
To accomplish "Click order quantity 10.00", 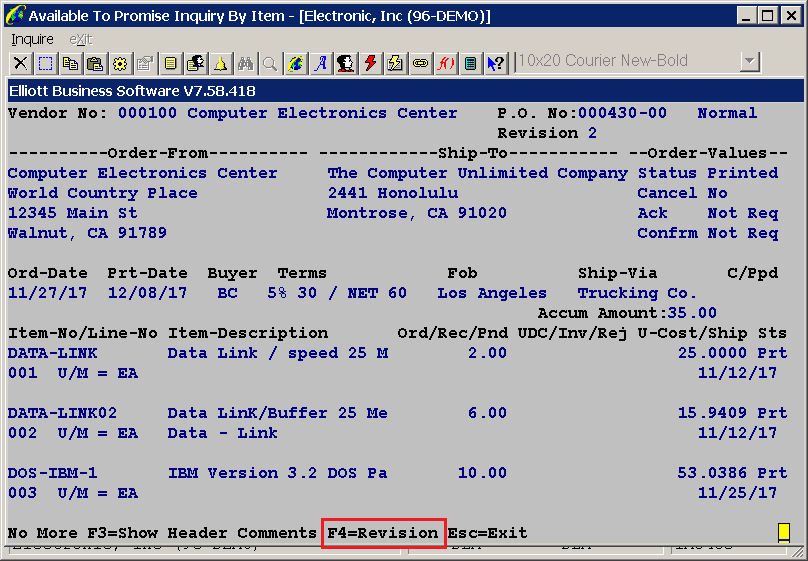I will (x=482, y=472).
